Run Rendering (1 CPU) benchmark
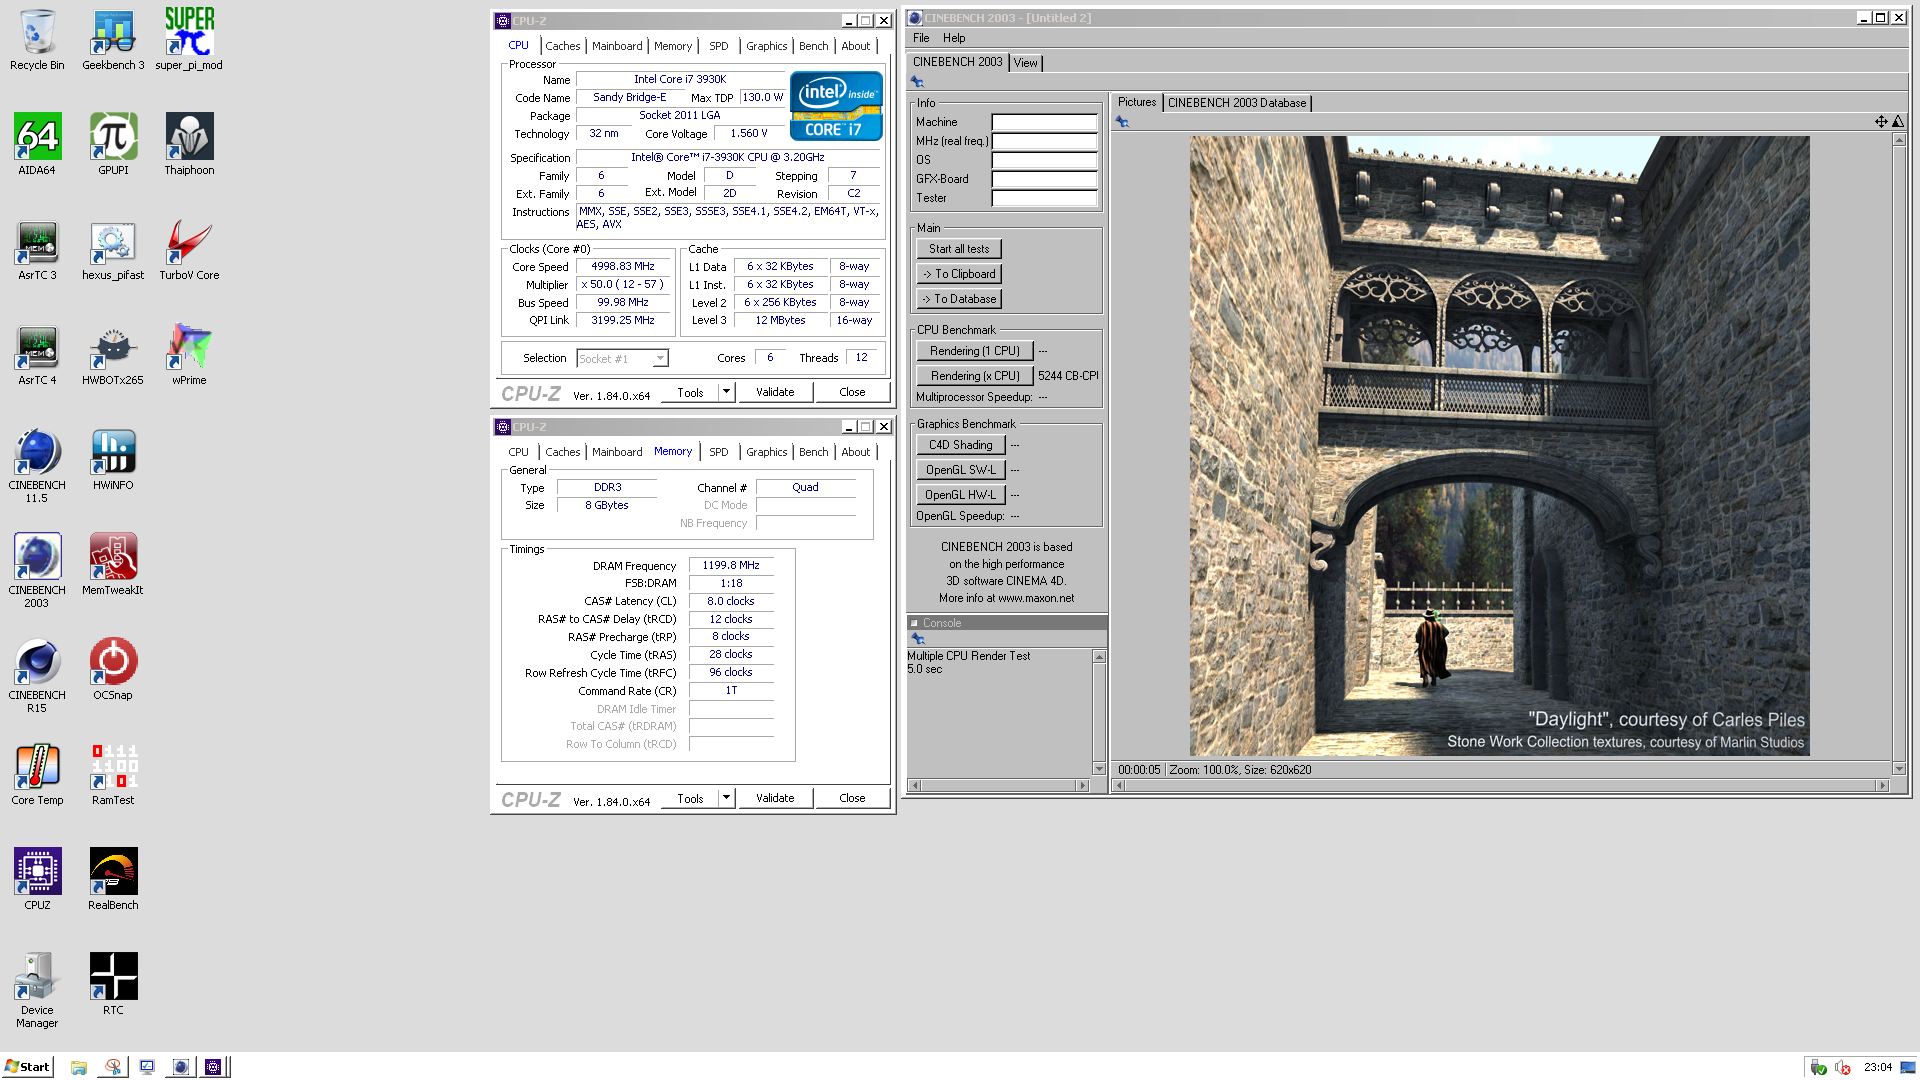The width and height of the screenshot is (1920, 1080). pos(975,351)
